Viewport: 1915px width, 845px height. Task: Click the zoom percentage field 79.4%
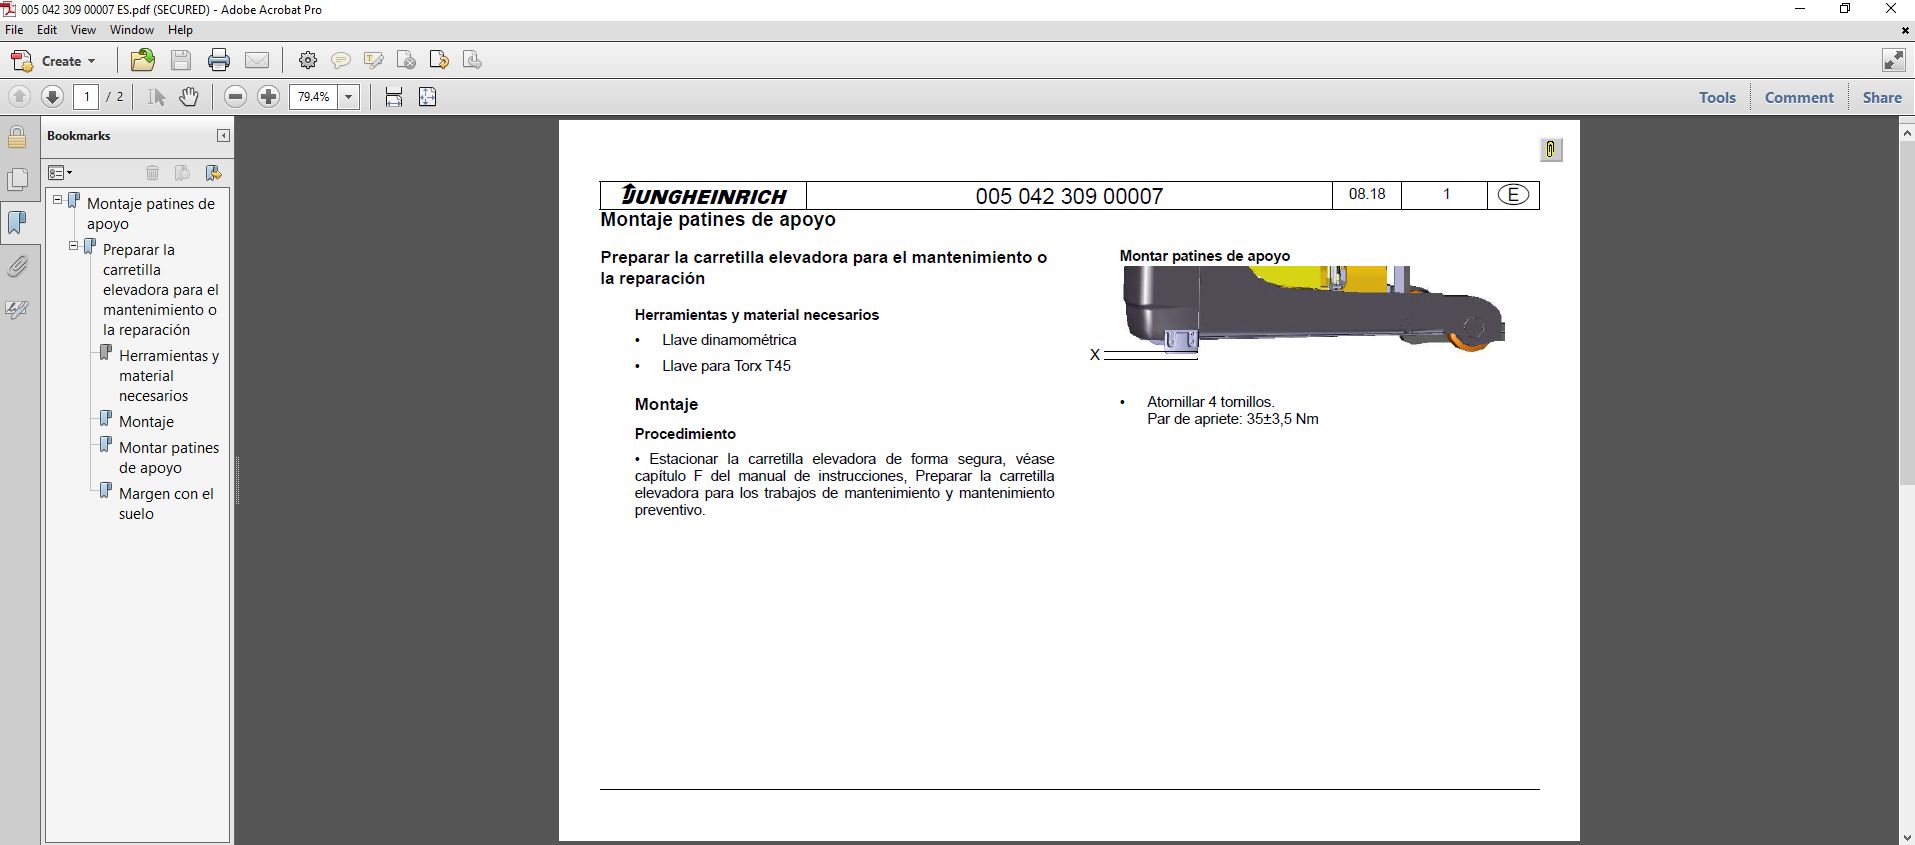point(314,97)
